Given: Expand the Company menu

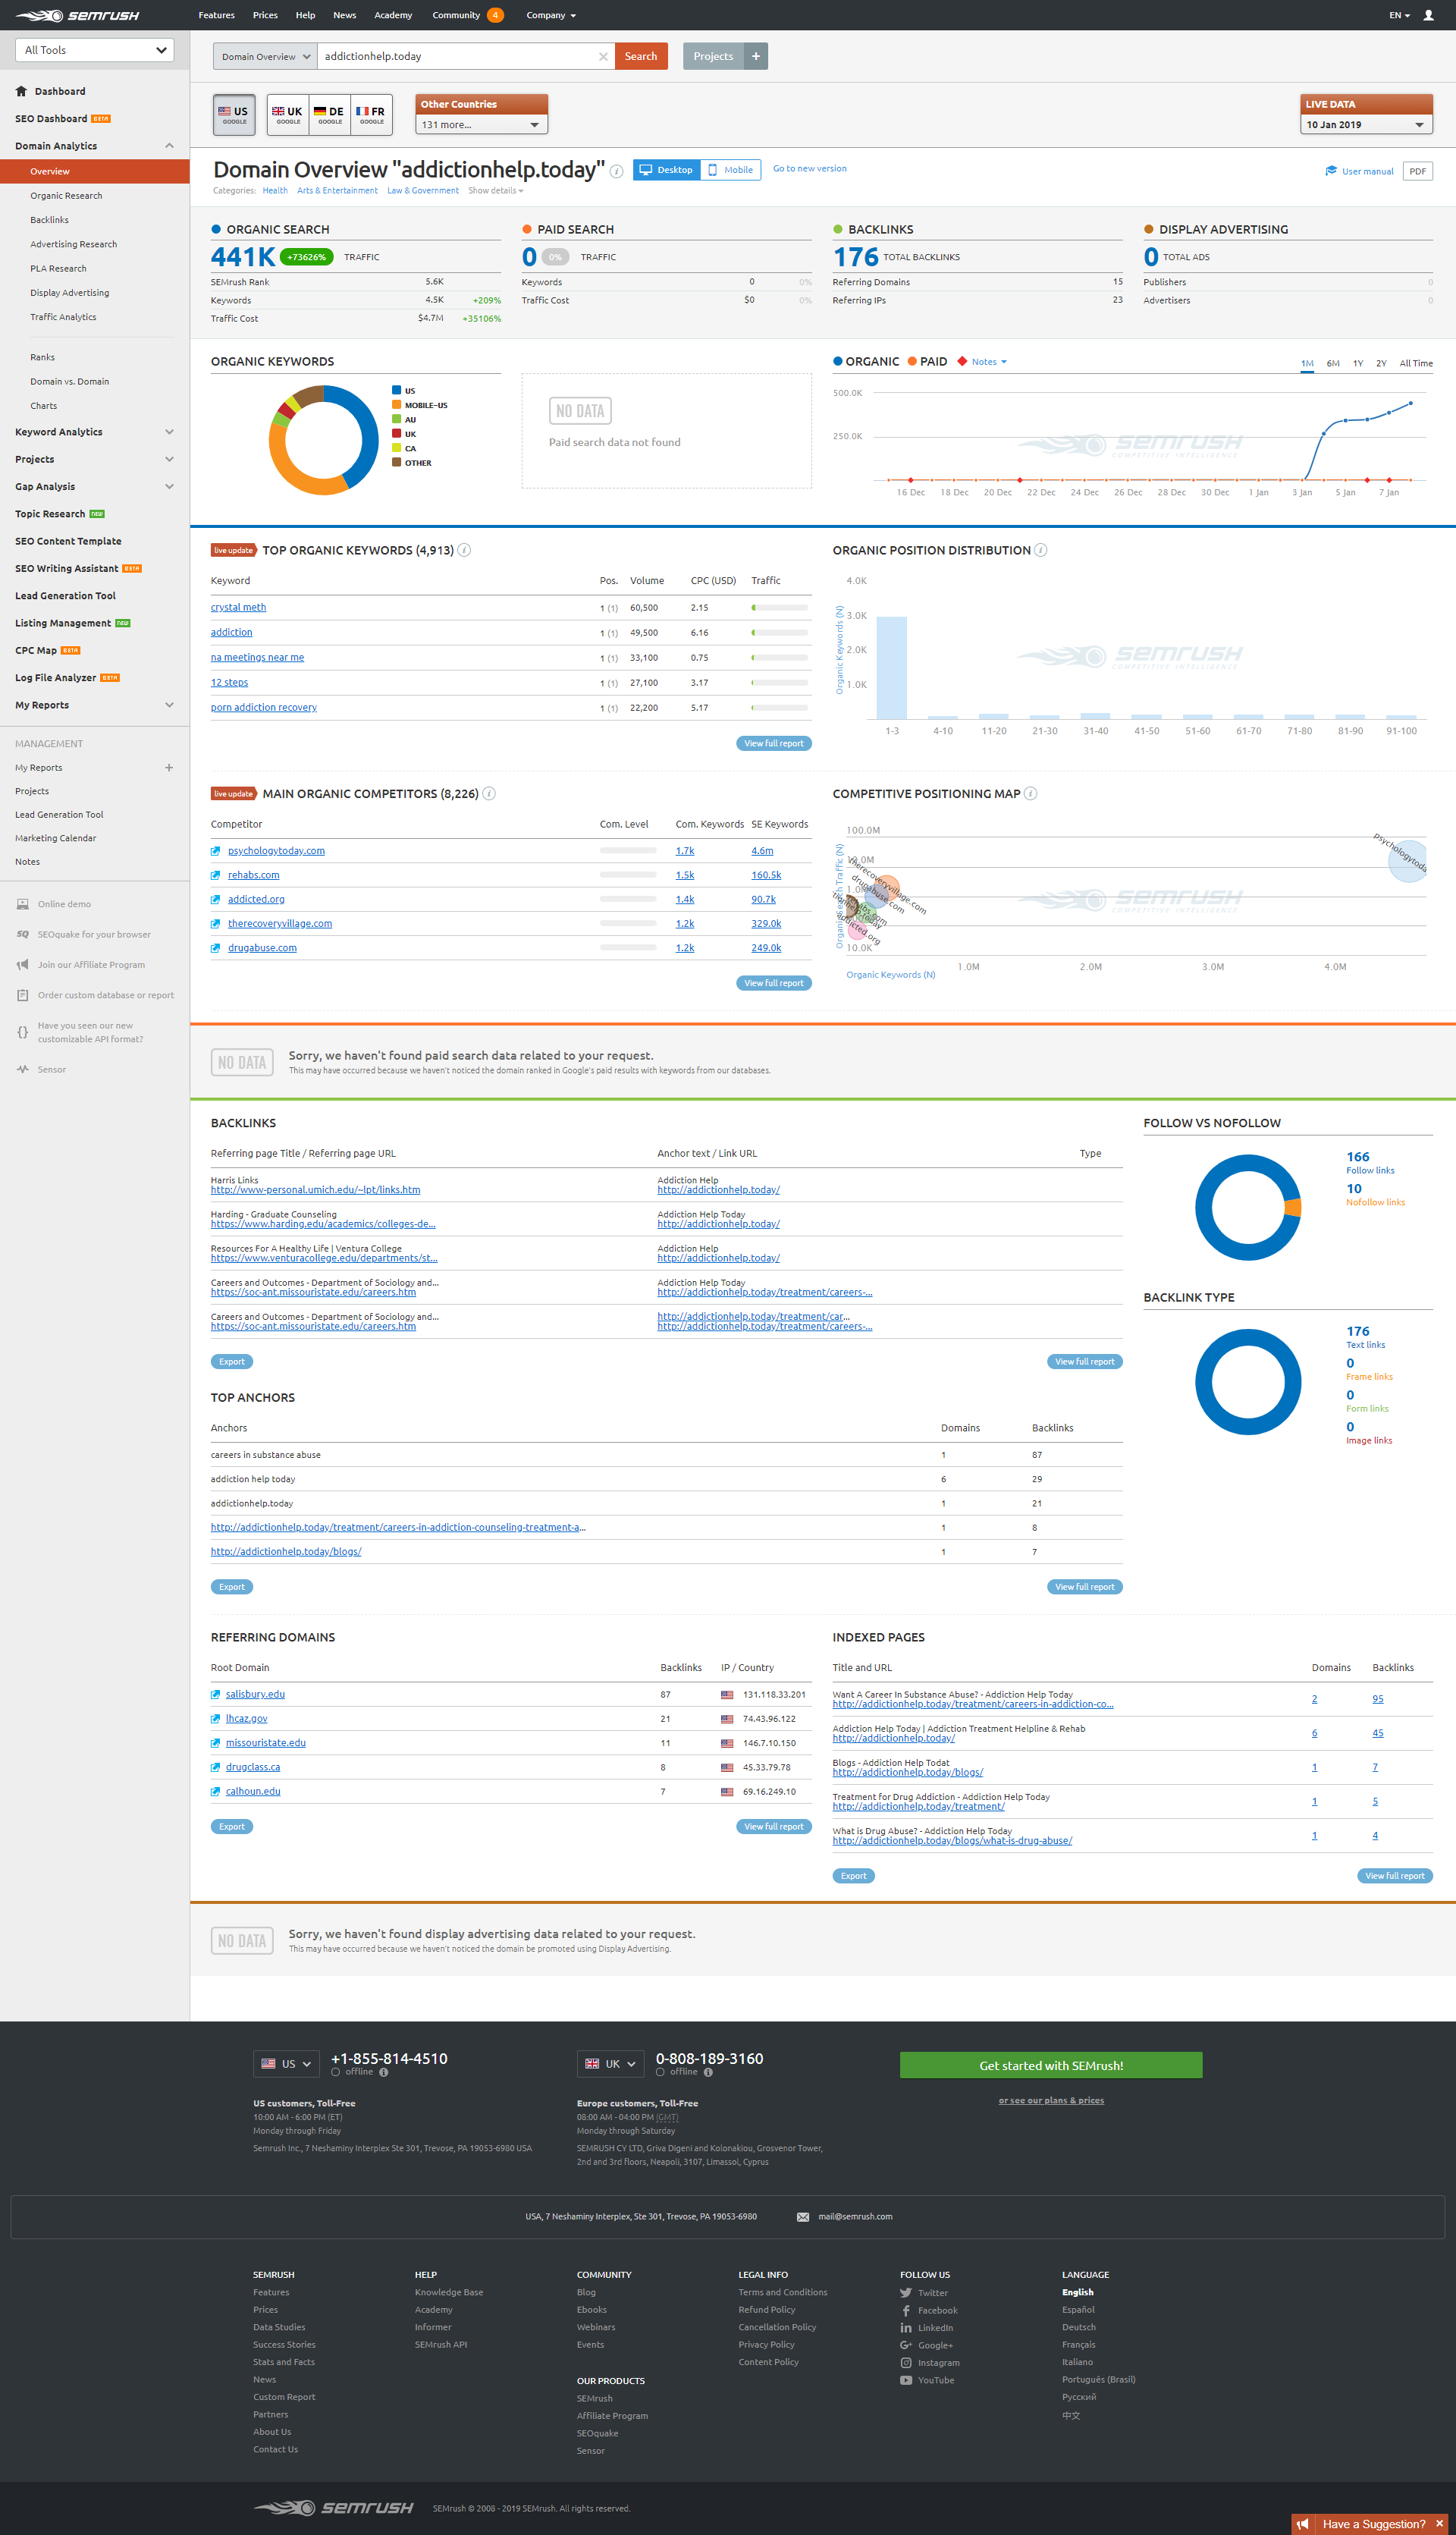Looking at the screenshot, I should click(551, 15).
